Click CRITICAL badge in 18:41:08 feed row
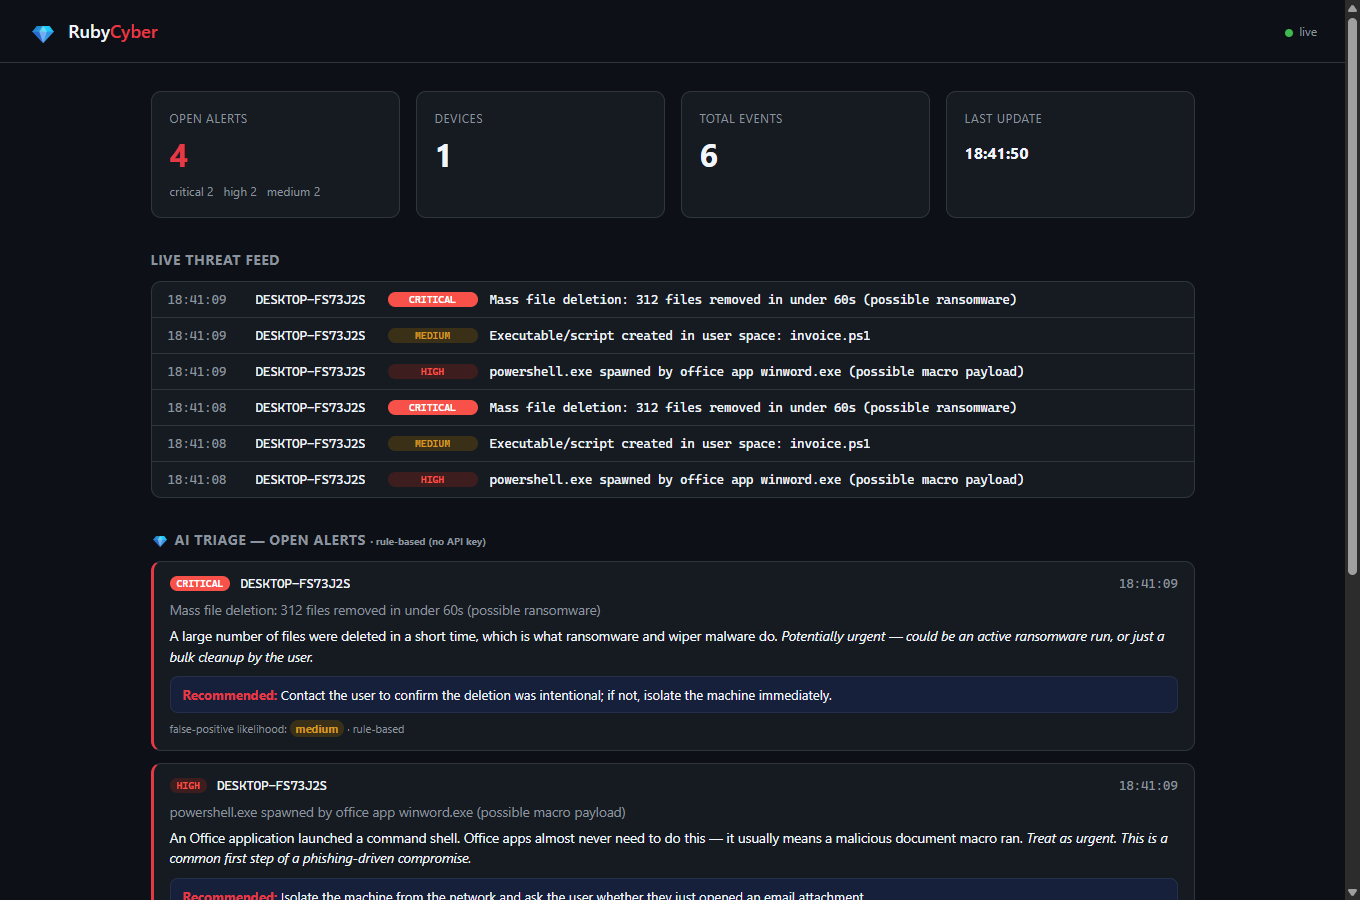 (433, 408)
